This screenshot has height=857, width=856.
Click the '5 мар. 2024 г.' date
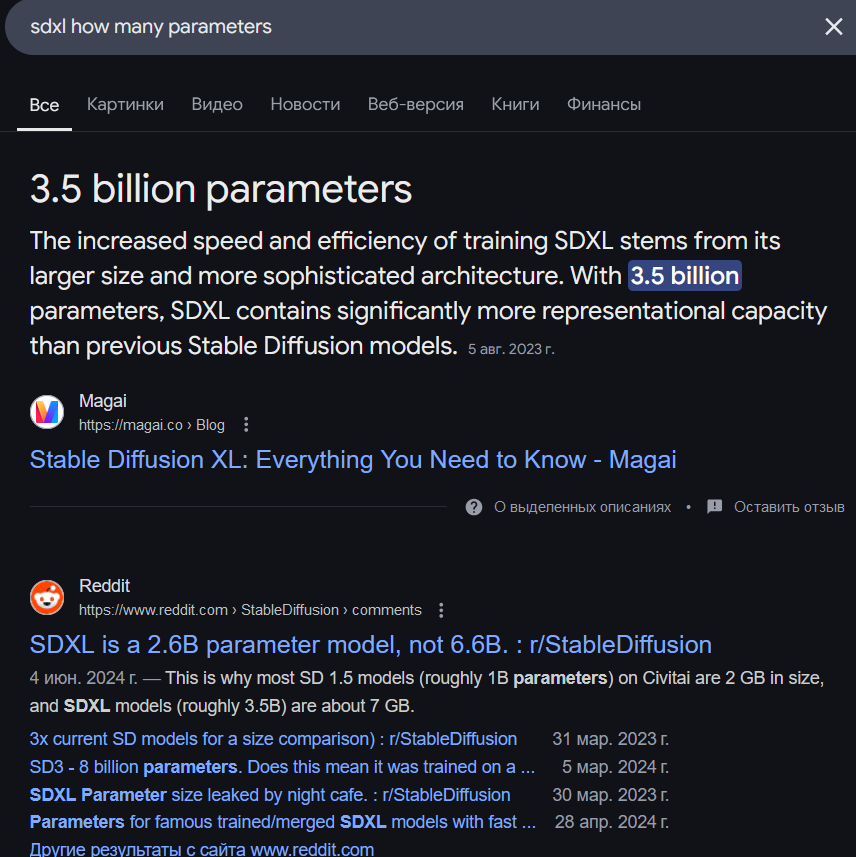click(615, 767)
